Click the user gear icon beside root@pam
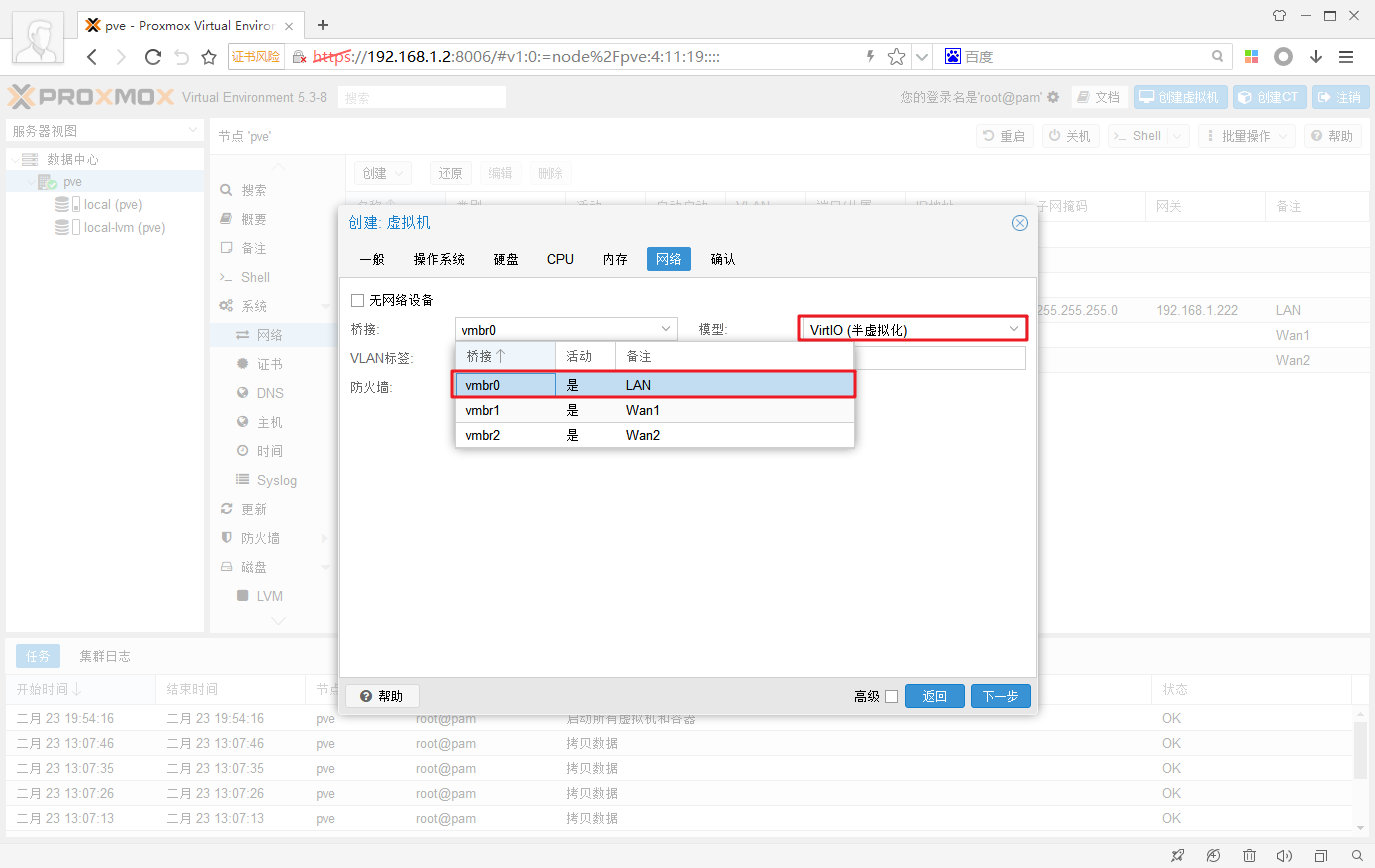Image resolution: width=1375 pixels, height=868 pixels. 1053,97
